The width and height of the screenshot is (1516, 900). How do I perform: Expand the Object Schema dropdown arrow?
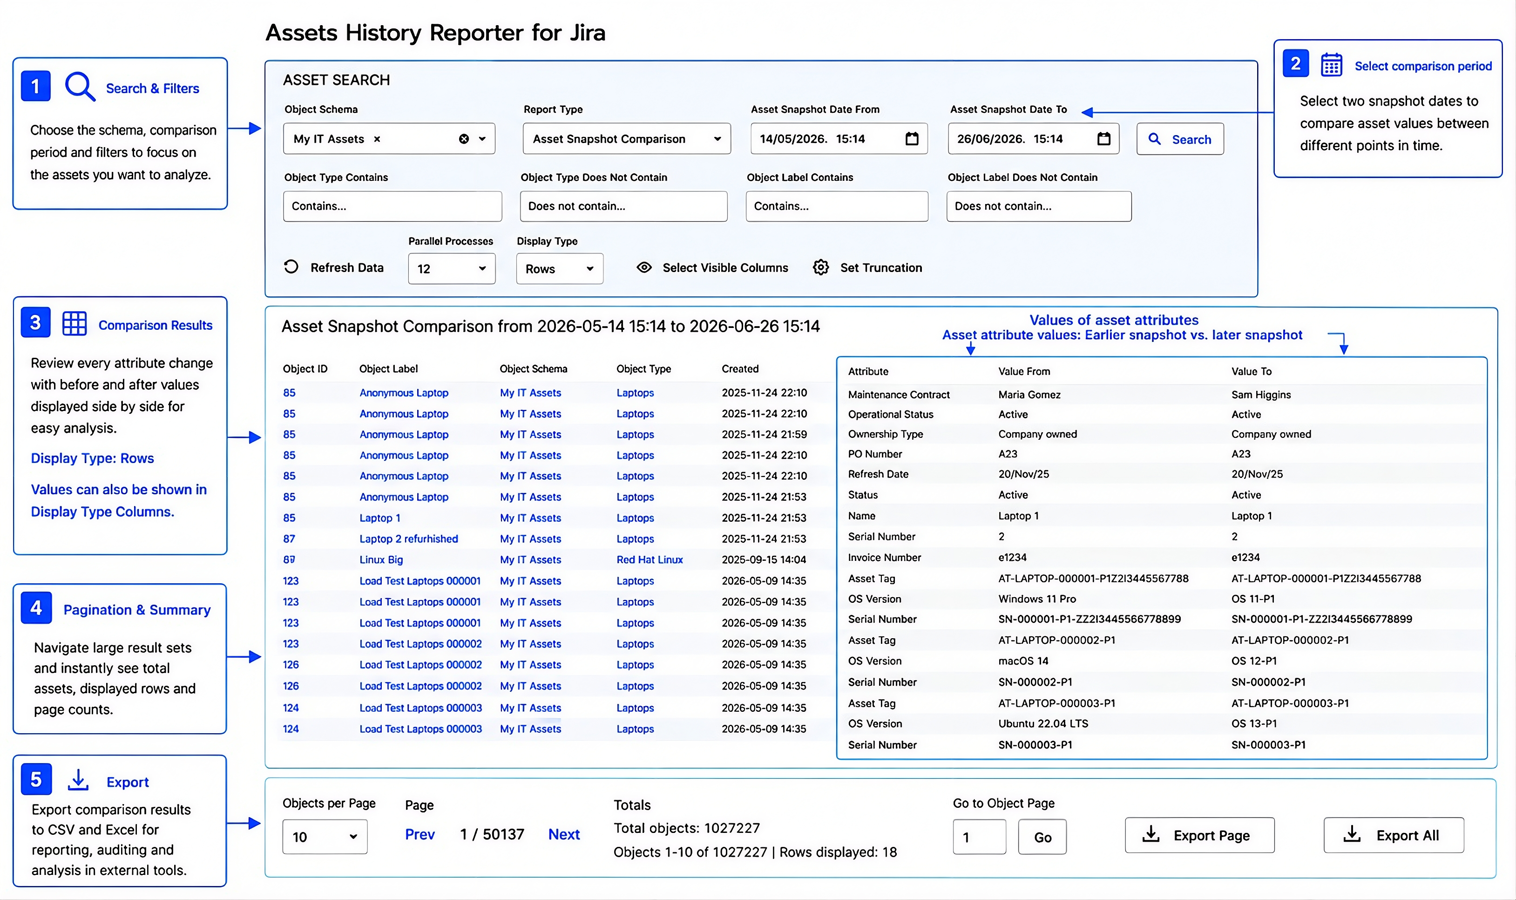[x=482, y=139]
